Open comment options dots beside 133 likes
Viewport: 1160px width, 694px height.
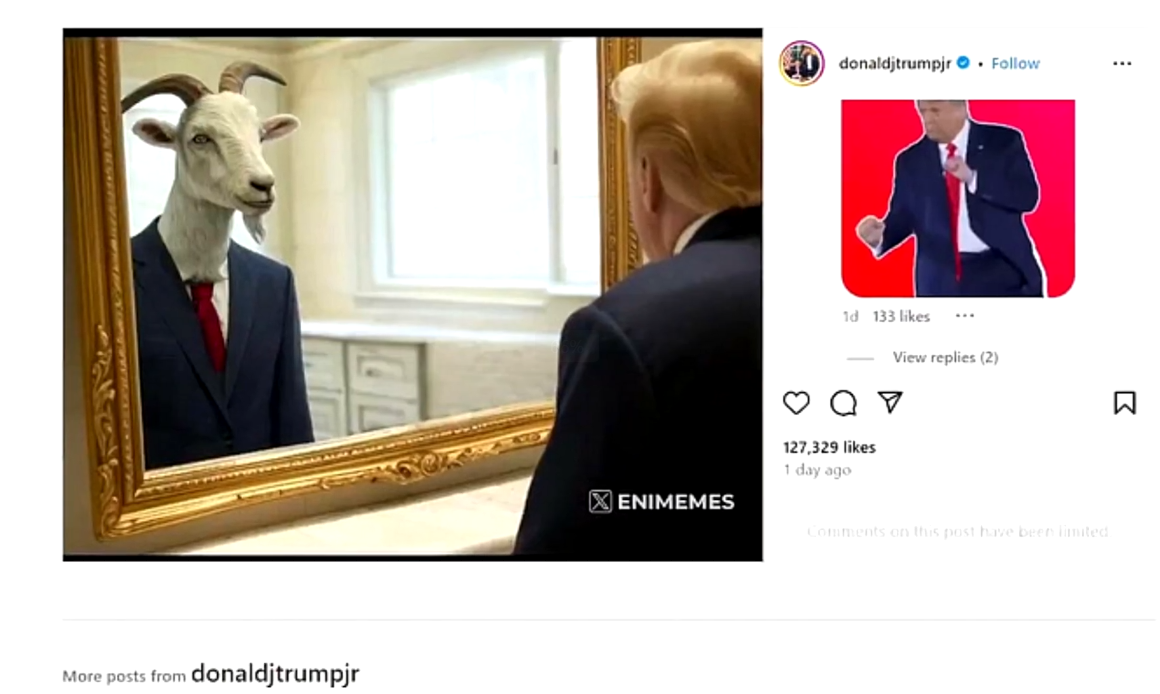click(965, 316)
